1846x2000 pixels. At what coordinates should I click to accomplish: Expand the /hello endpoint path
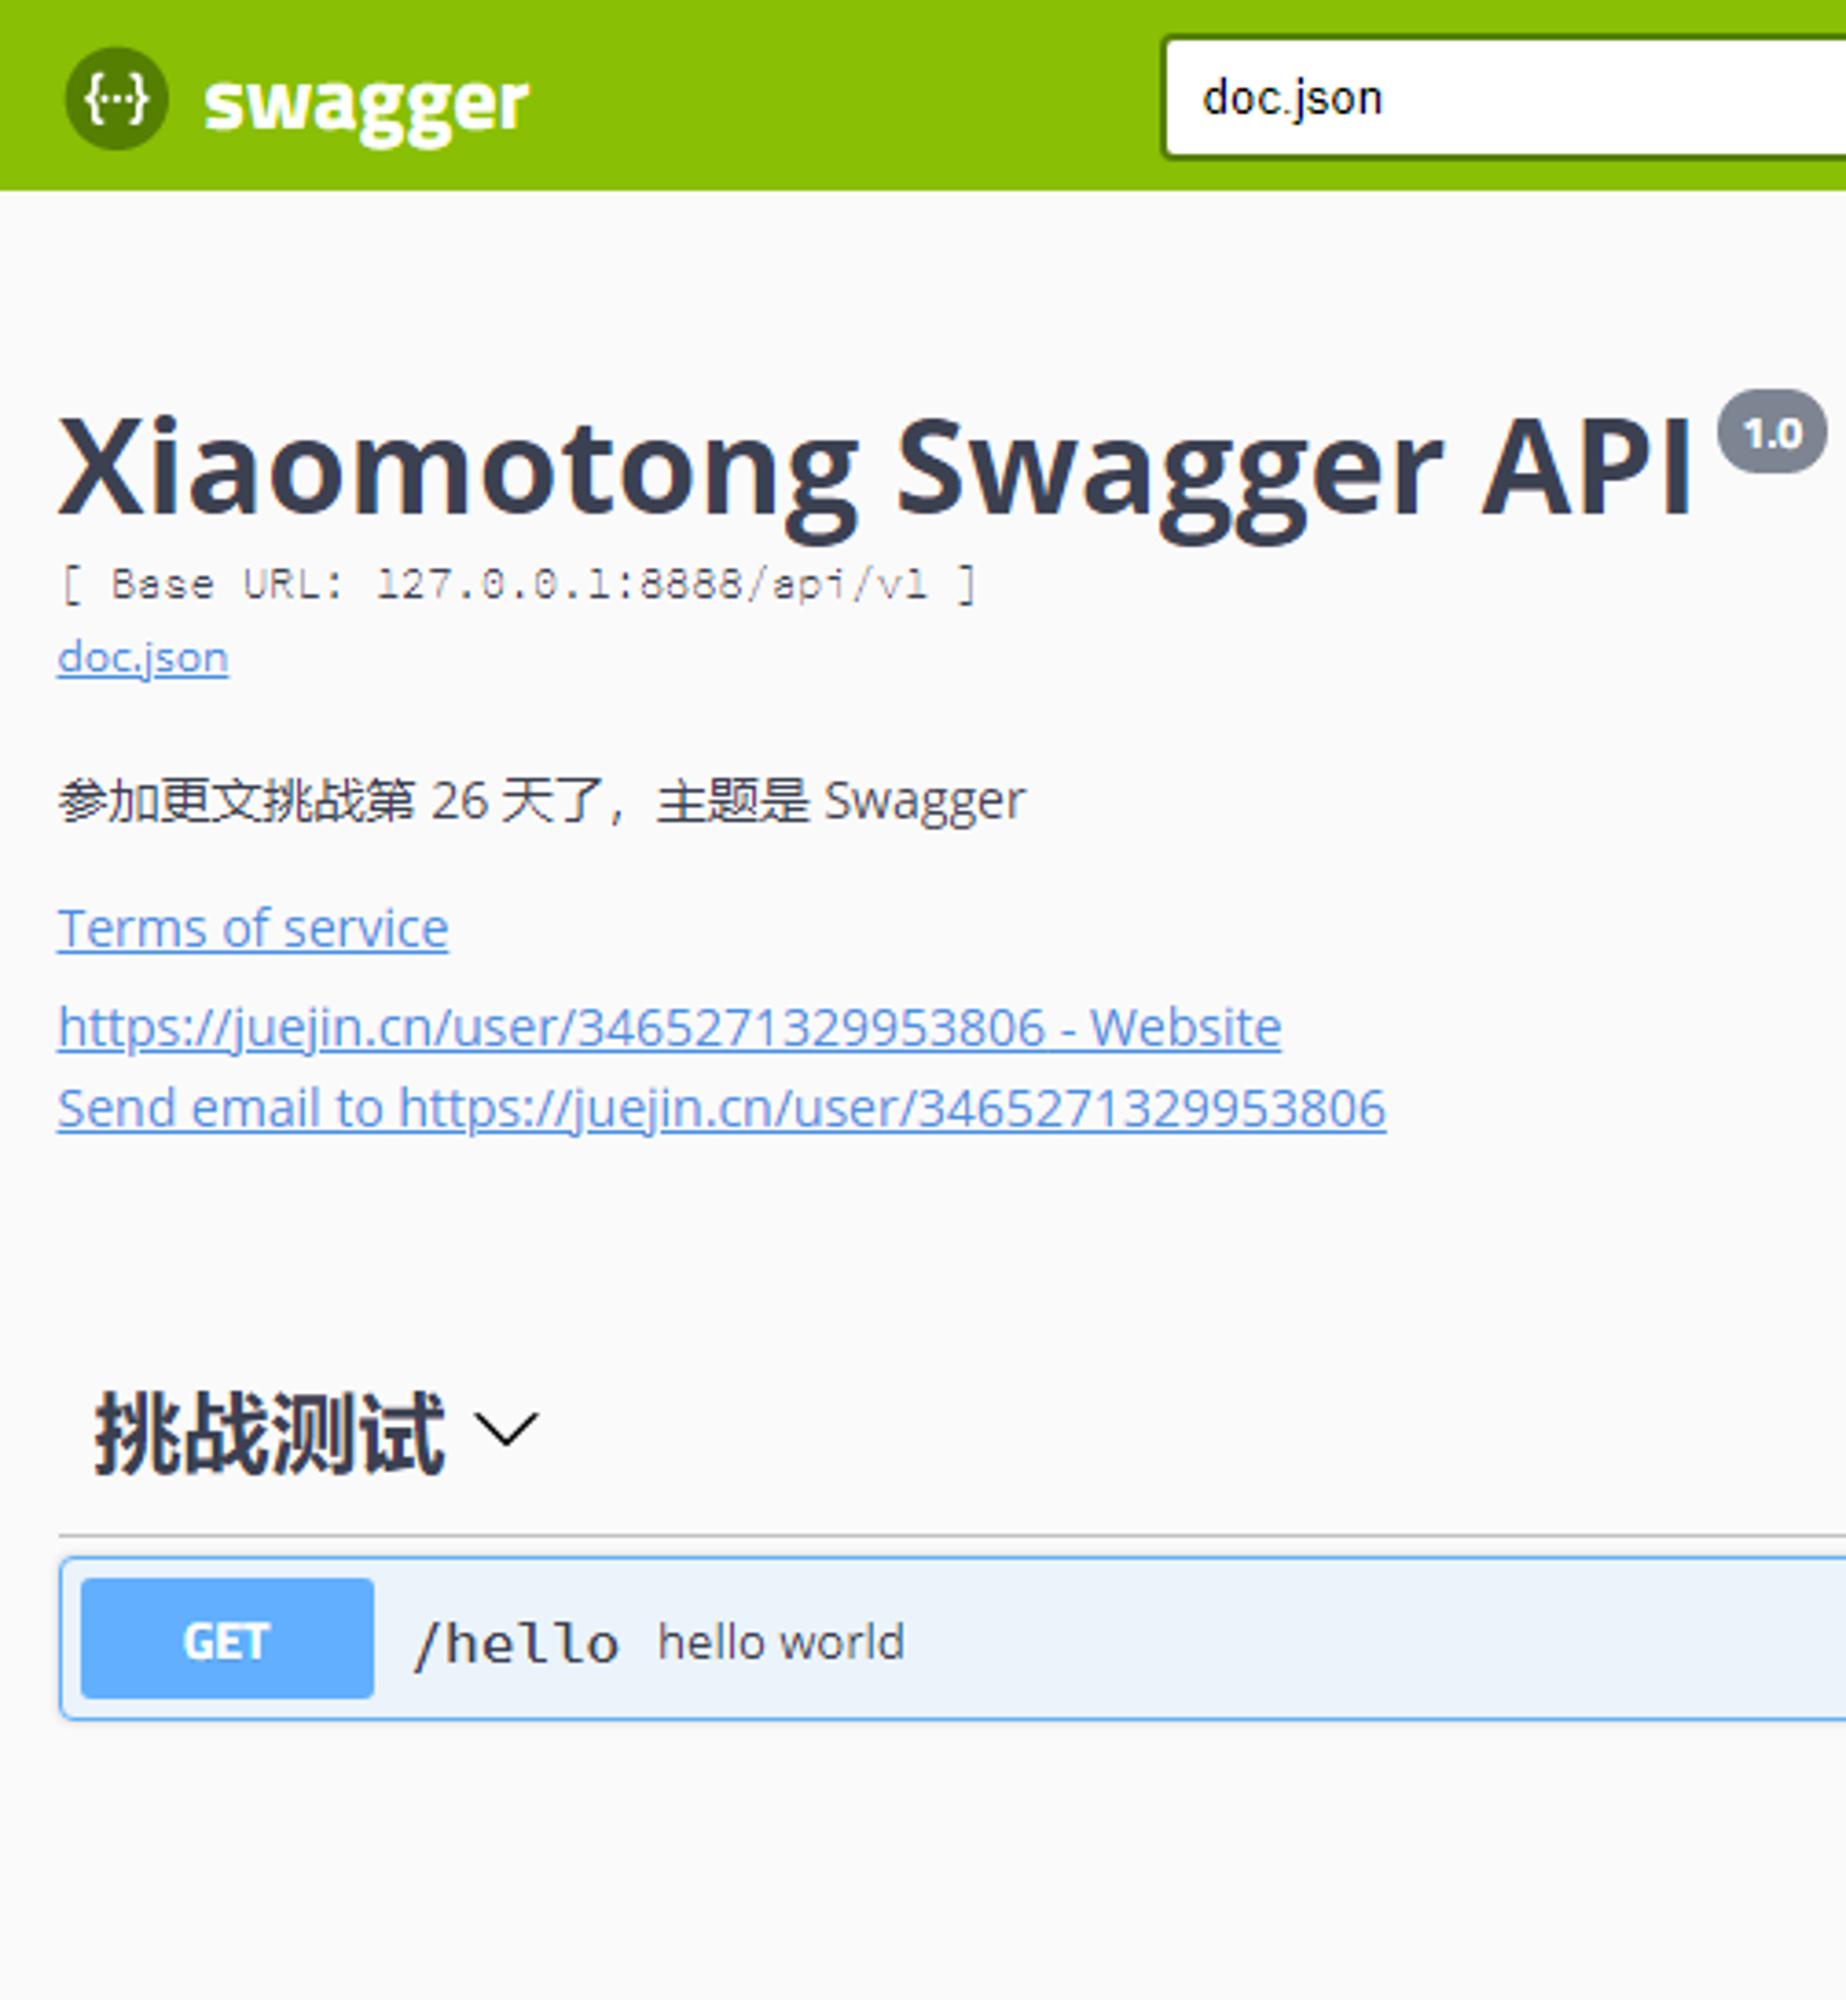coord(517,1643)
